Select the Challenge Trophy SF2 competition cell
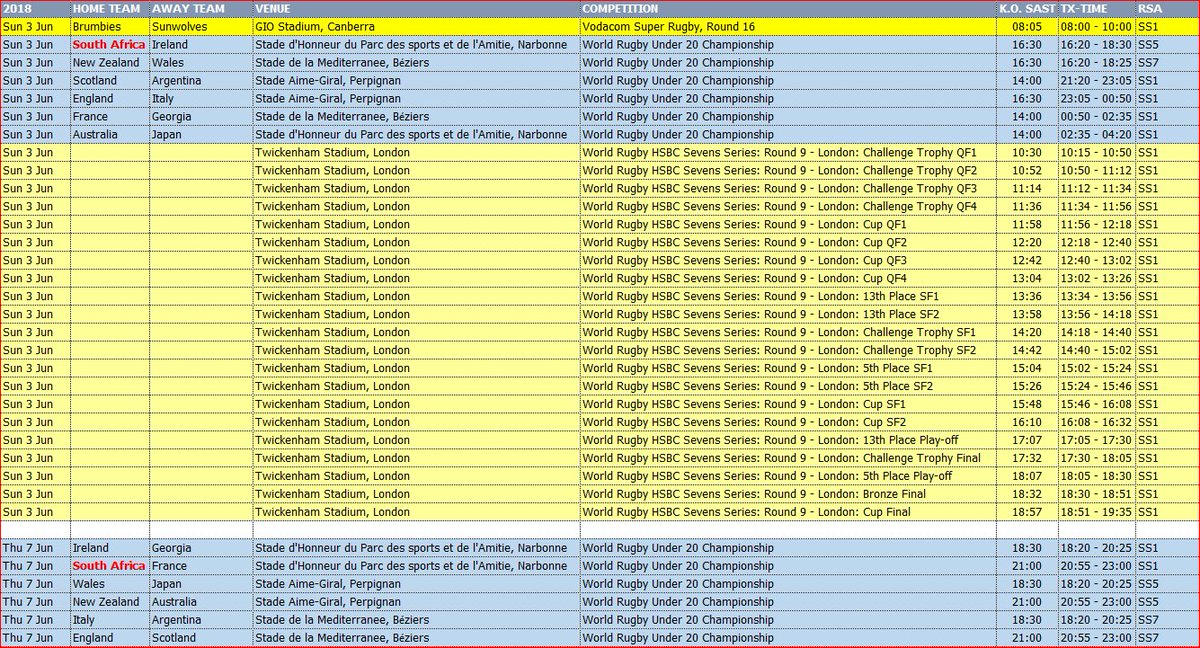The height and width of the screenshot is (648, 1200). point(788,351)
